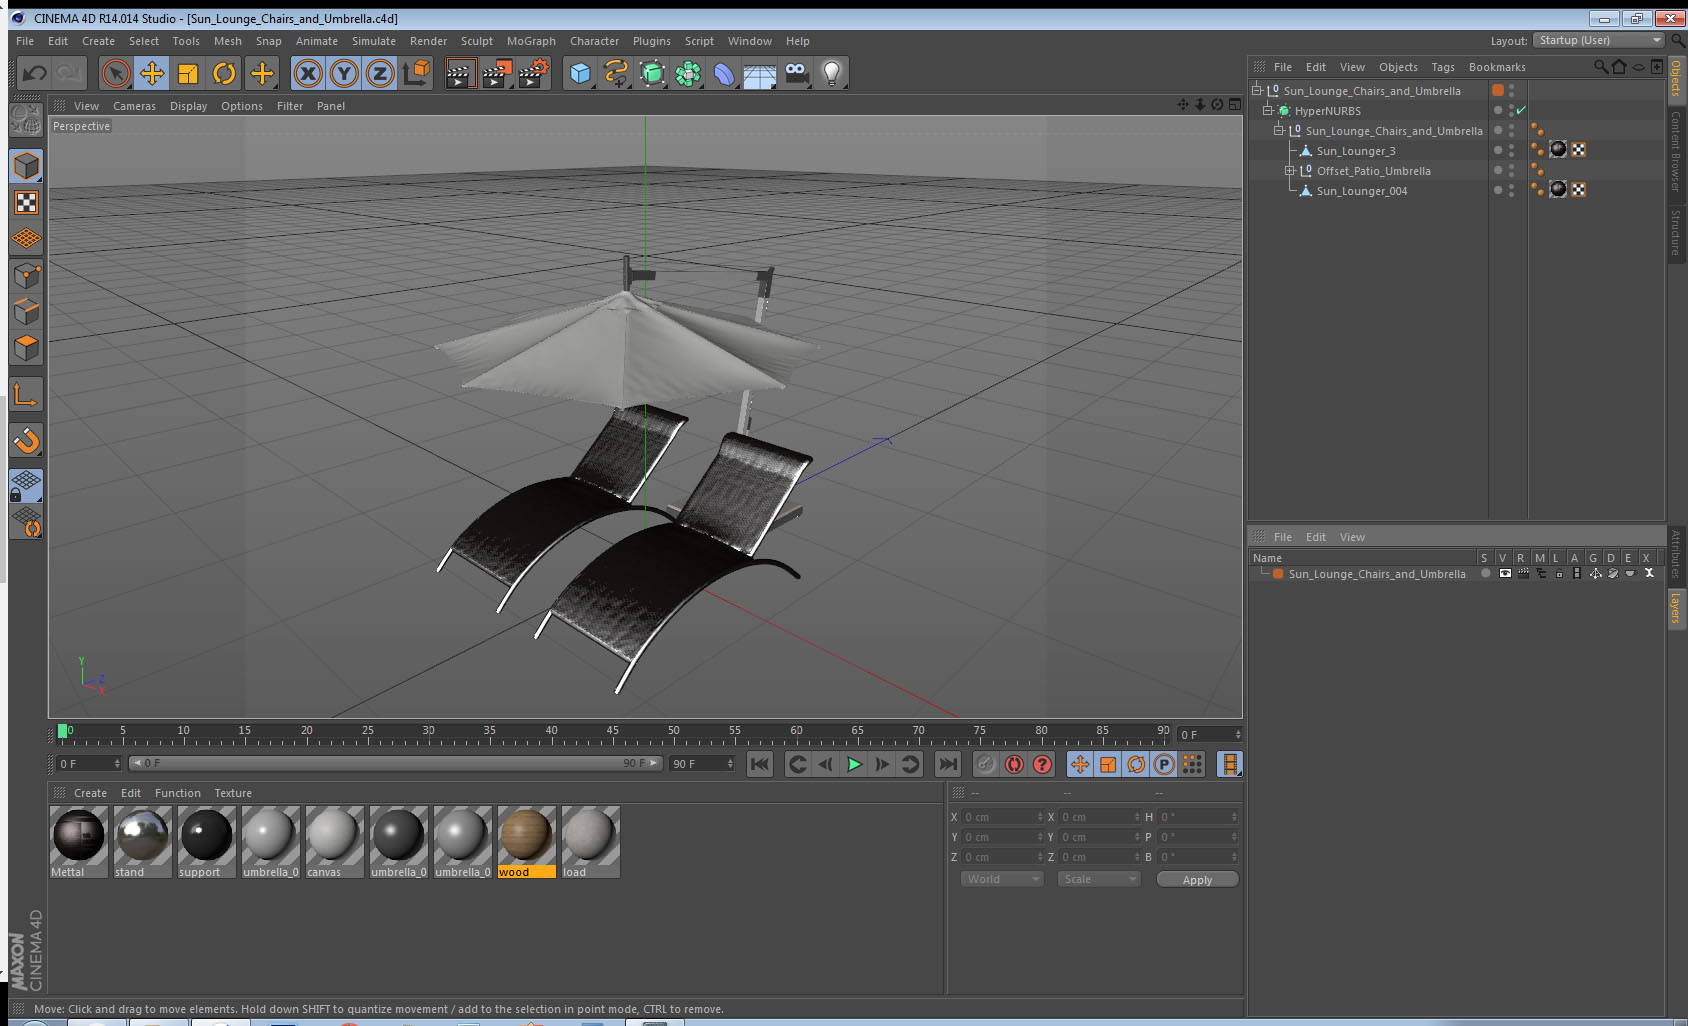Jump to start of animation
1688x1026 pixels.
[x=760, y=764]
